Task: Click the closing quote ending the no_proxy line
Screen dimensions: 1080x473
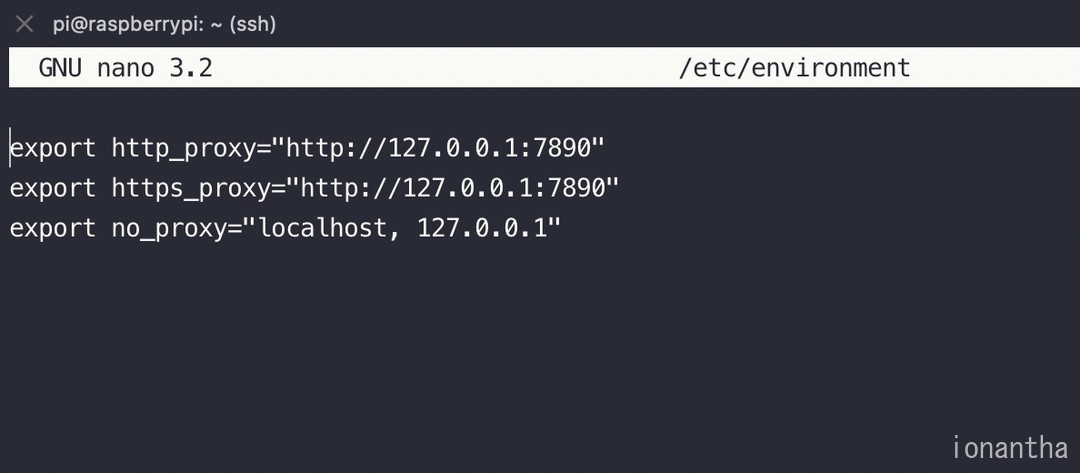Action: pos(555,222)
